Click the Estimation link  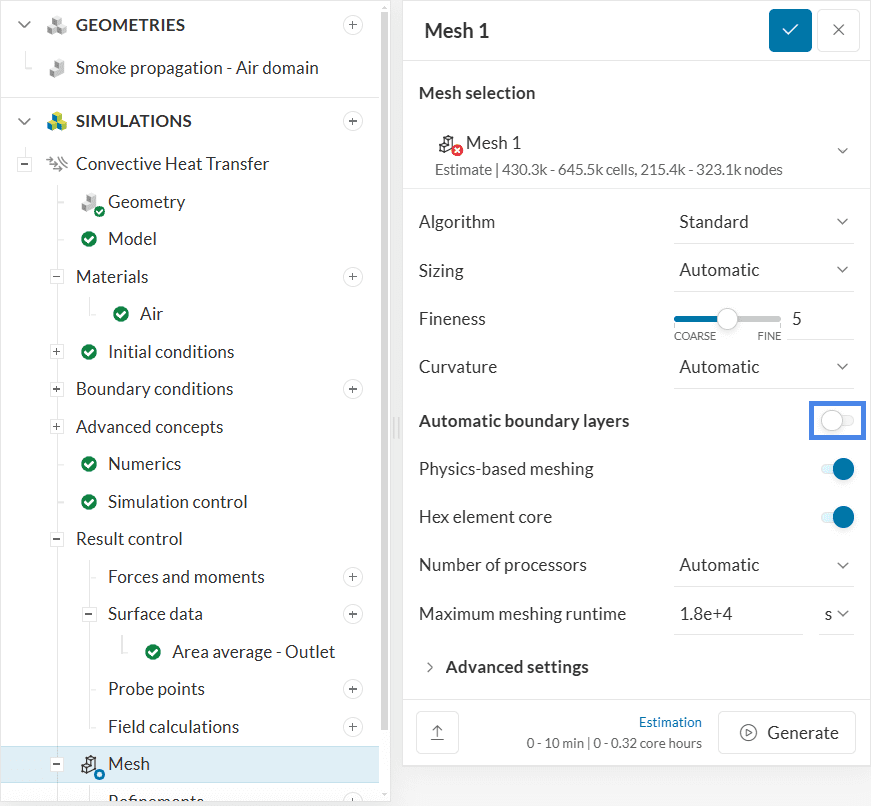coord(670,722)
